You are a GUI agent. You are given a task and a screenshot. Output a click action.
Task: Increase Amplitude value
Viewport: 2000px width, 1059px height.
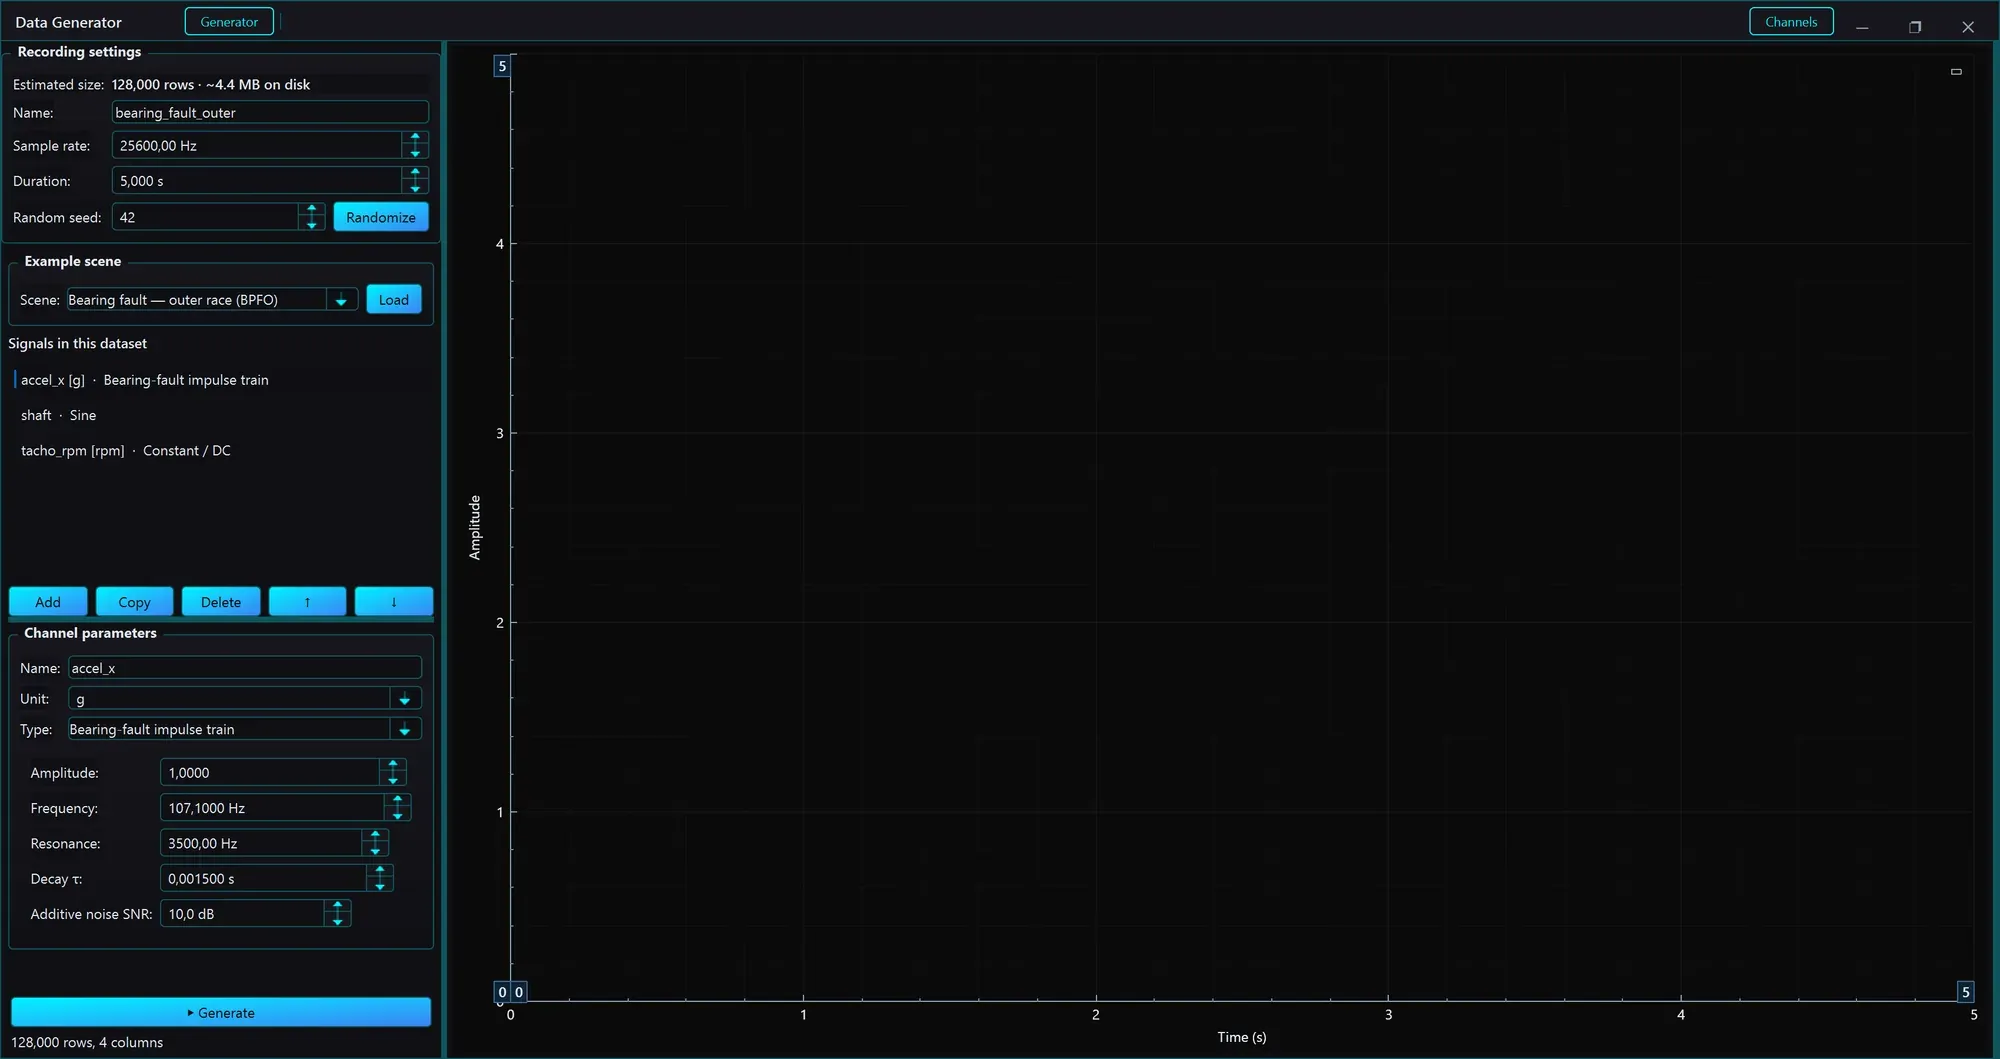click(393, 765)
